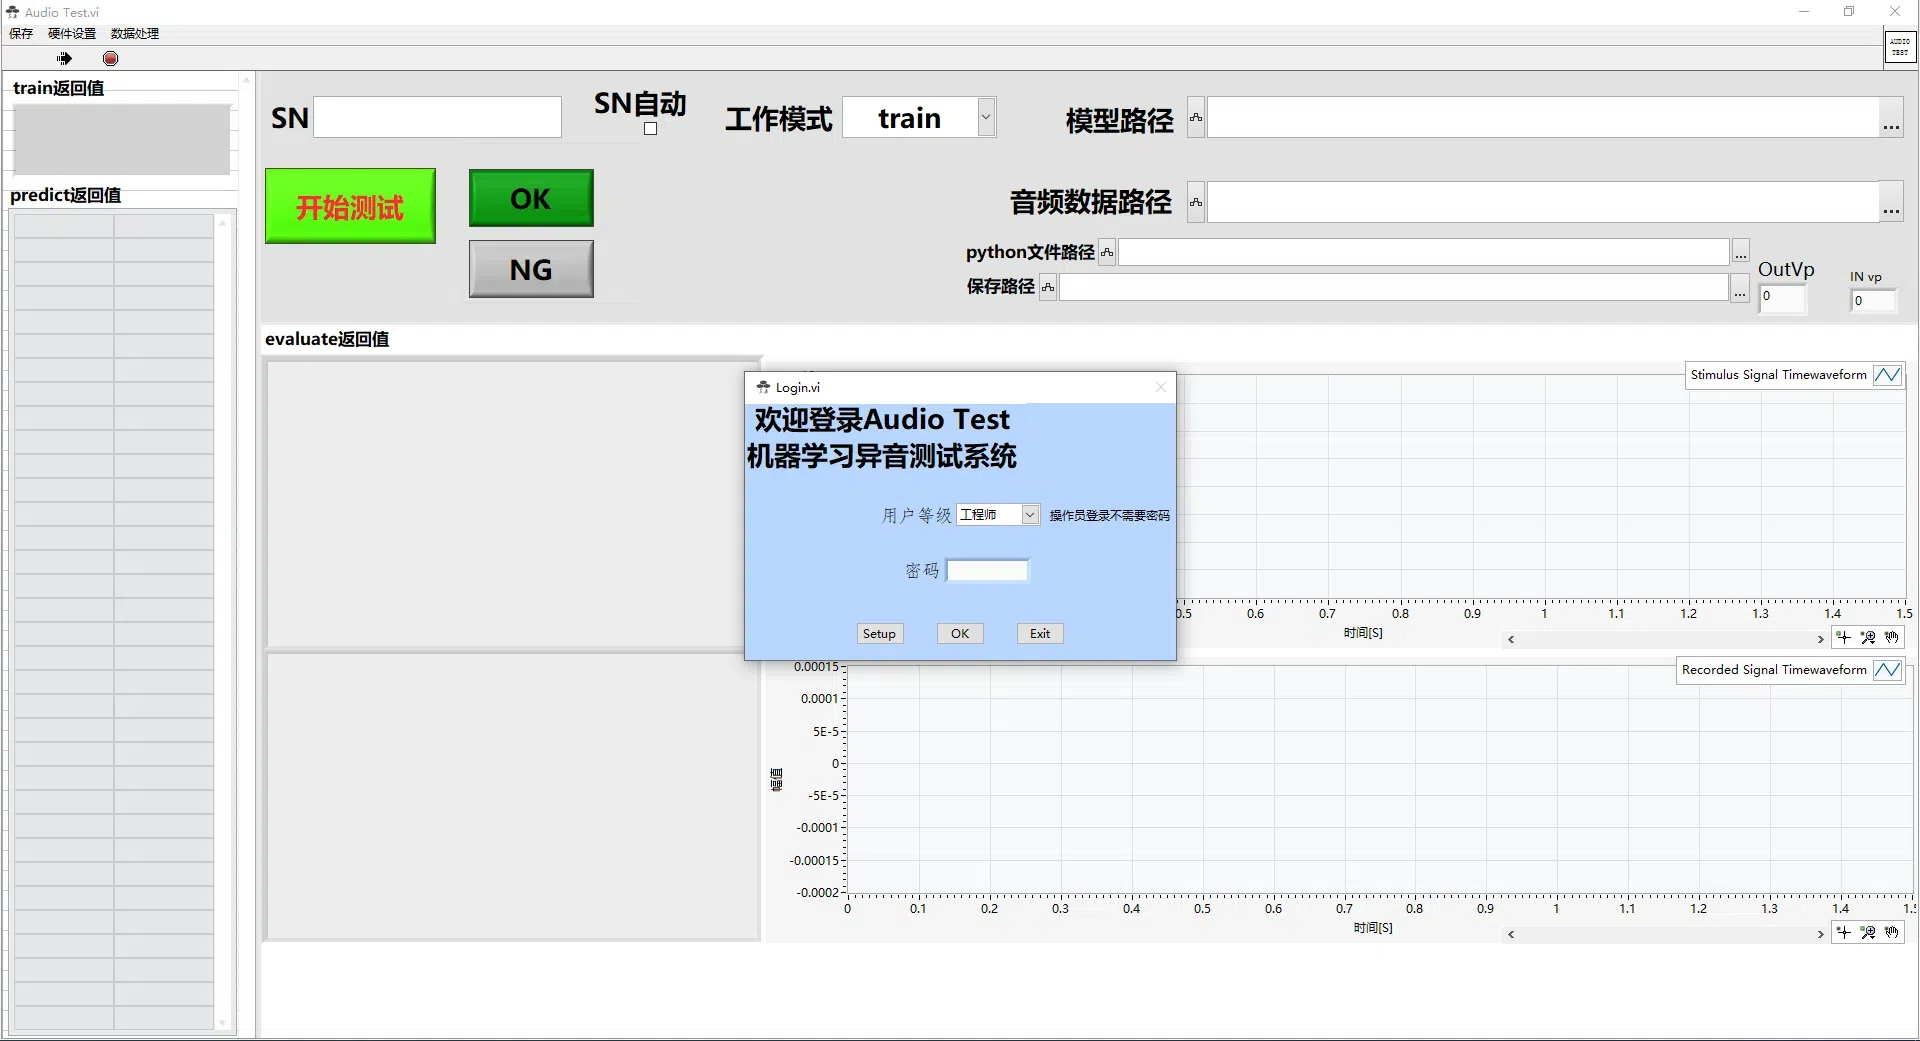Click the train返回值 indicator box
Screen dimensions: 1920x1041
[x=122, y=139]
